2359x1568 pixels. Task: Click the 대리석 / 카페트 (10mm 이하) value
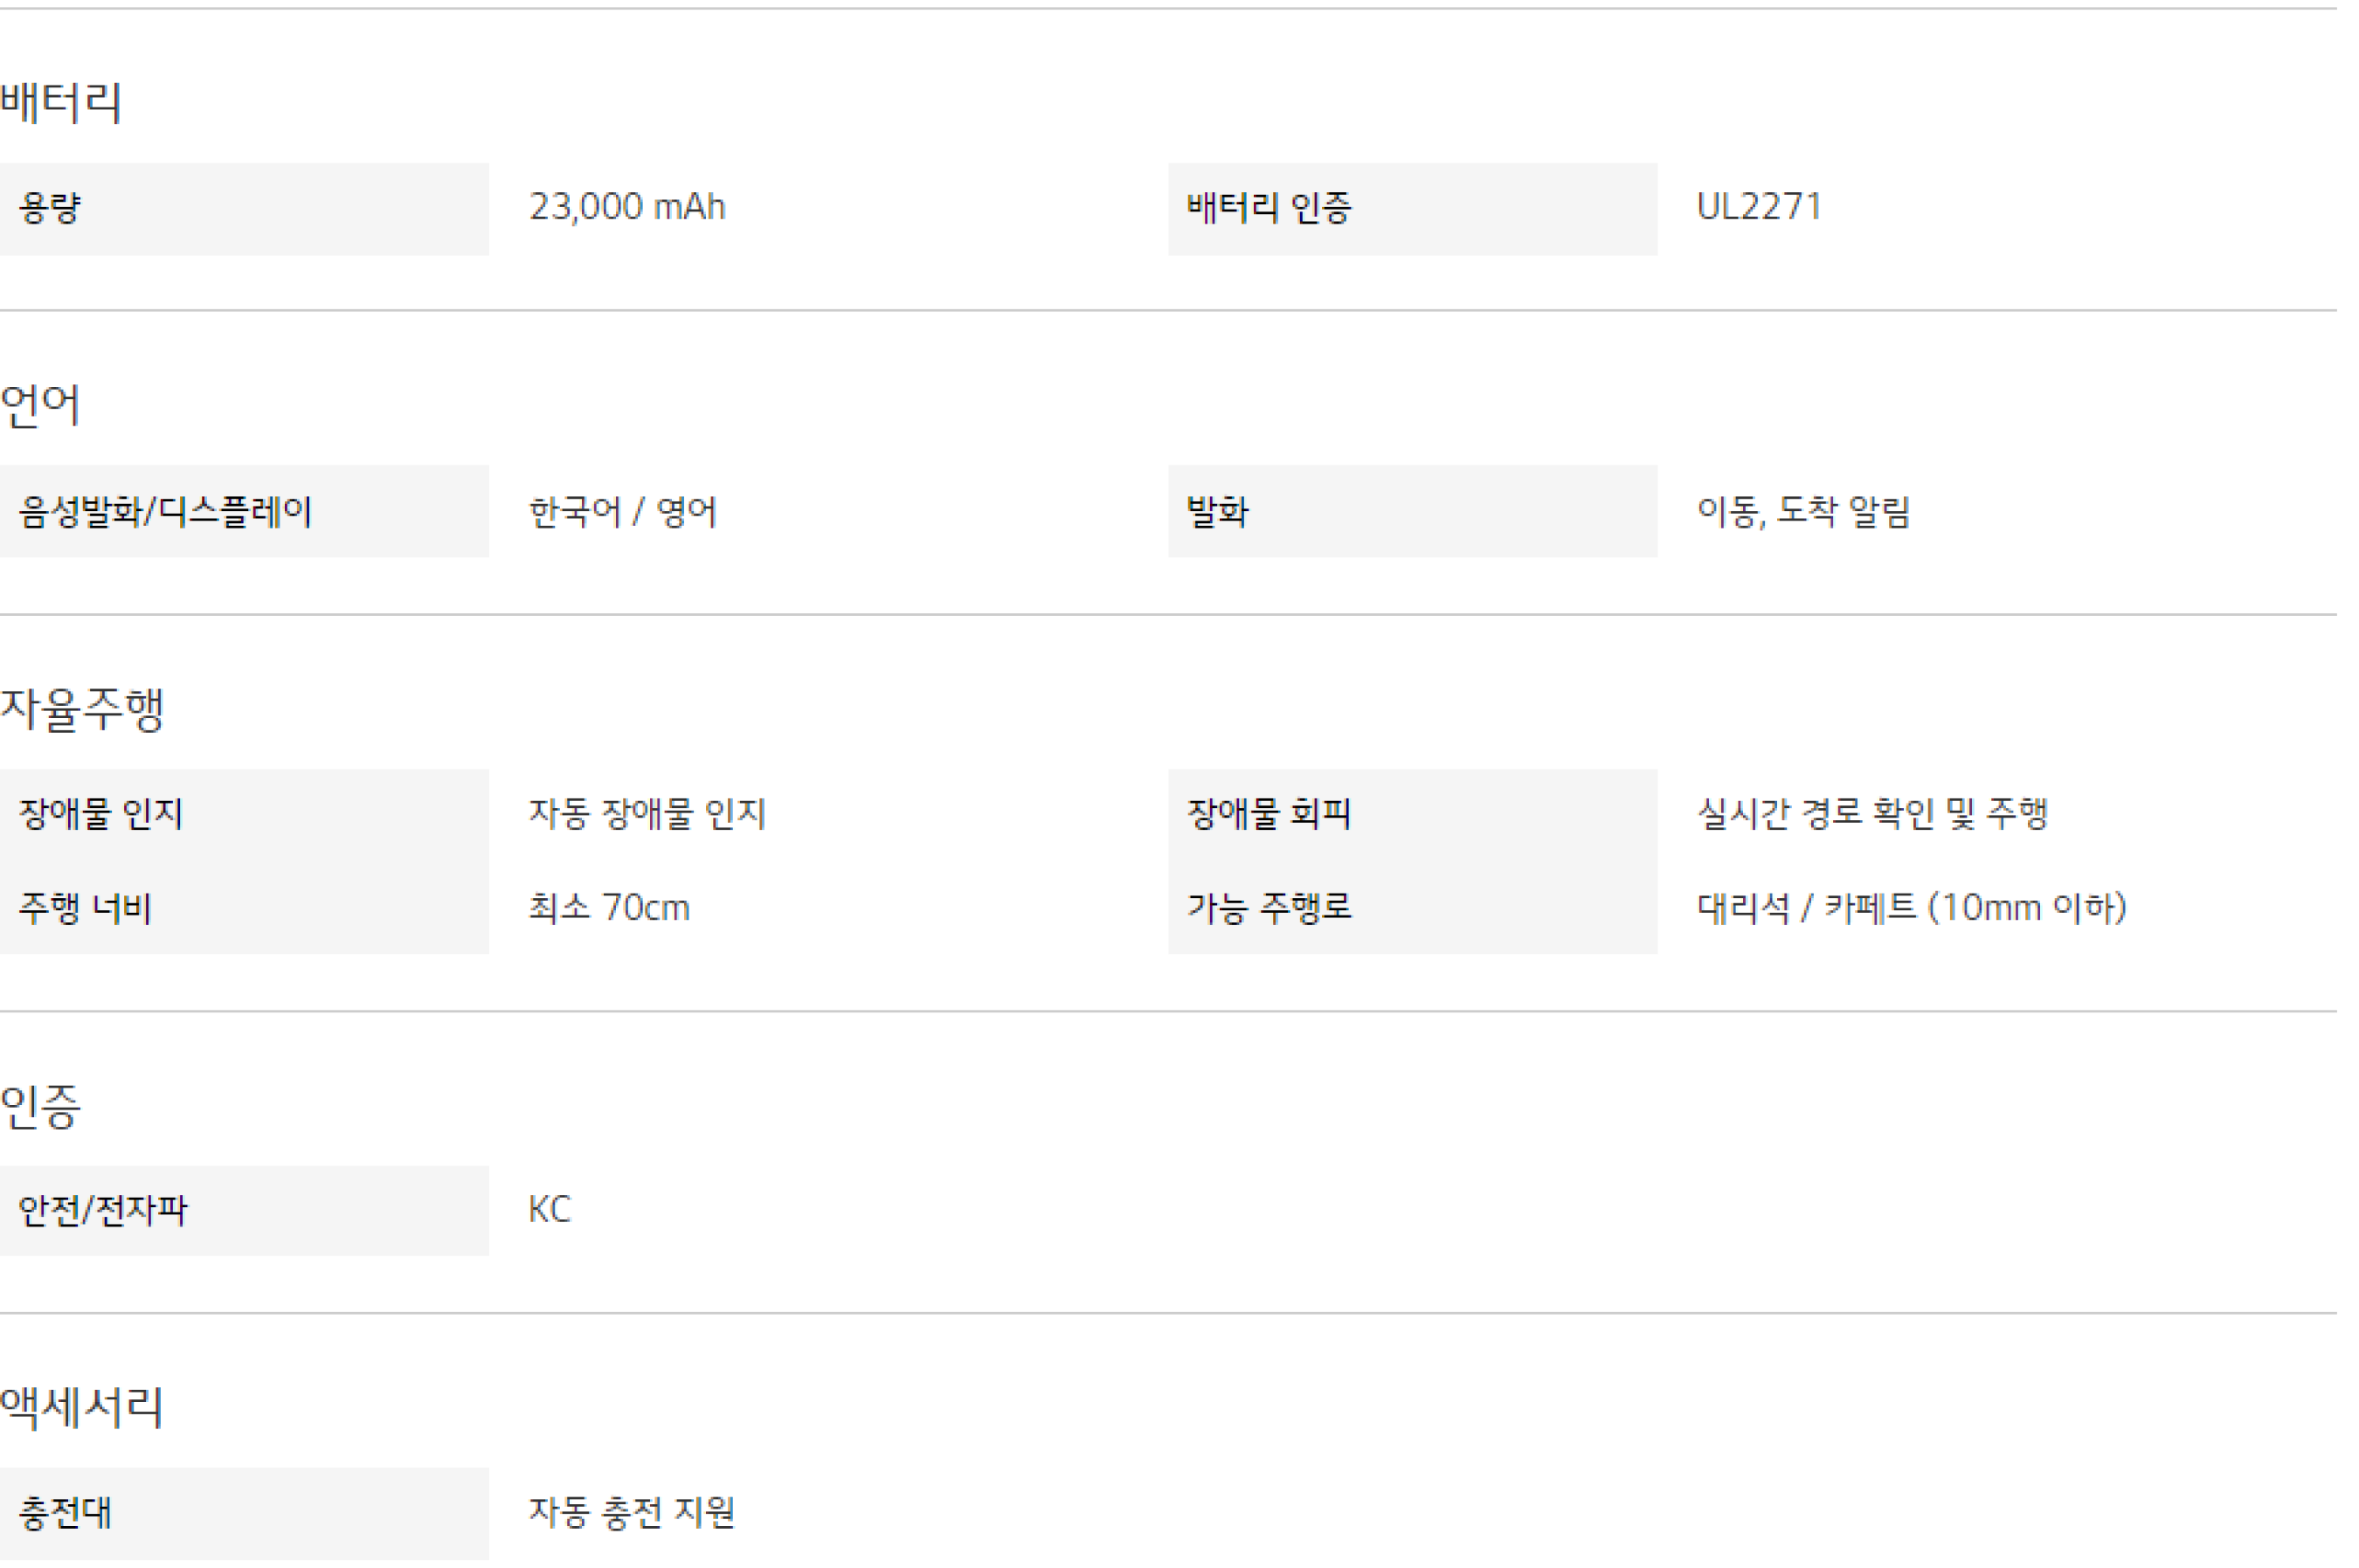point(1911,908)
